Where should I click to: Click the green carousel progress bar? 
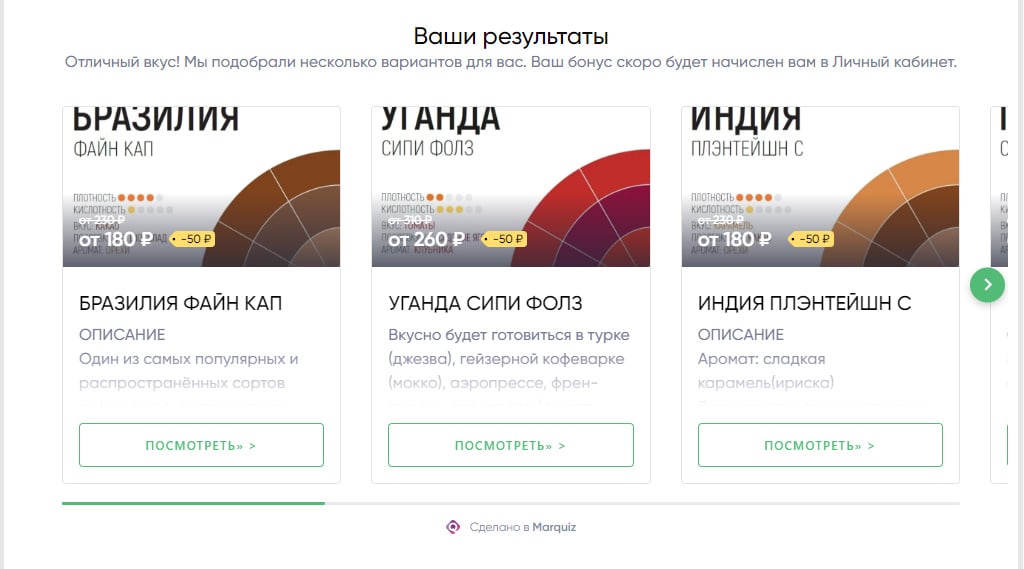(x=193, y=503)
